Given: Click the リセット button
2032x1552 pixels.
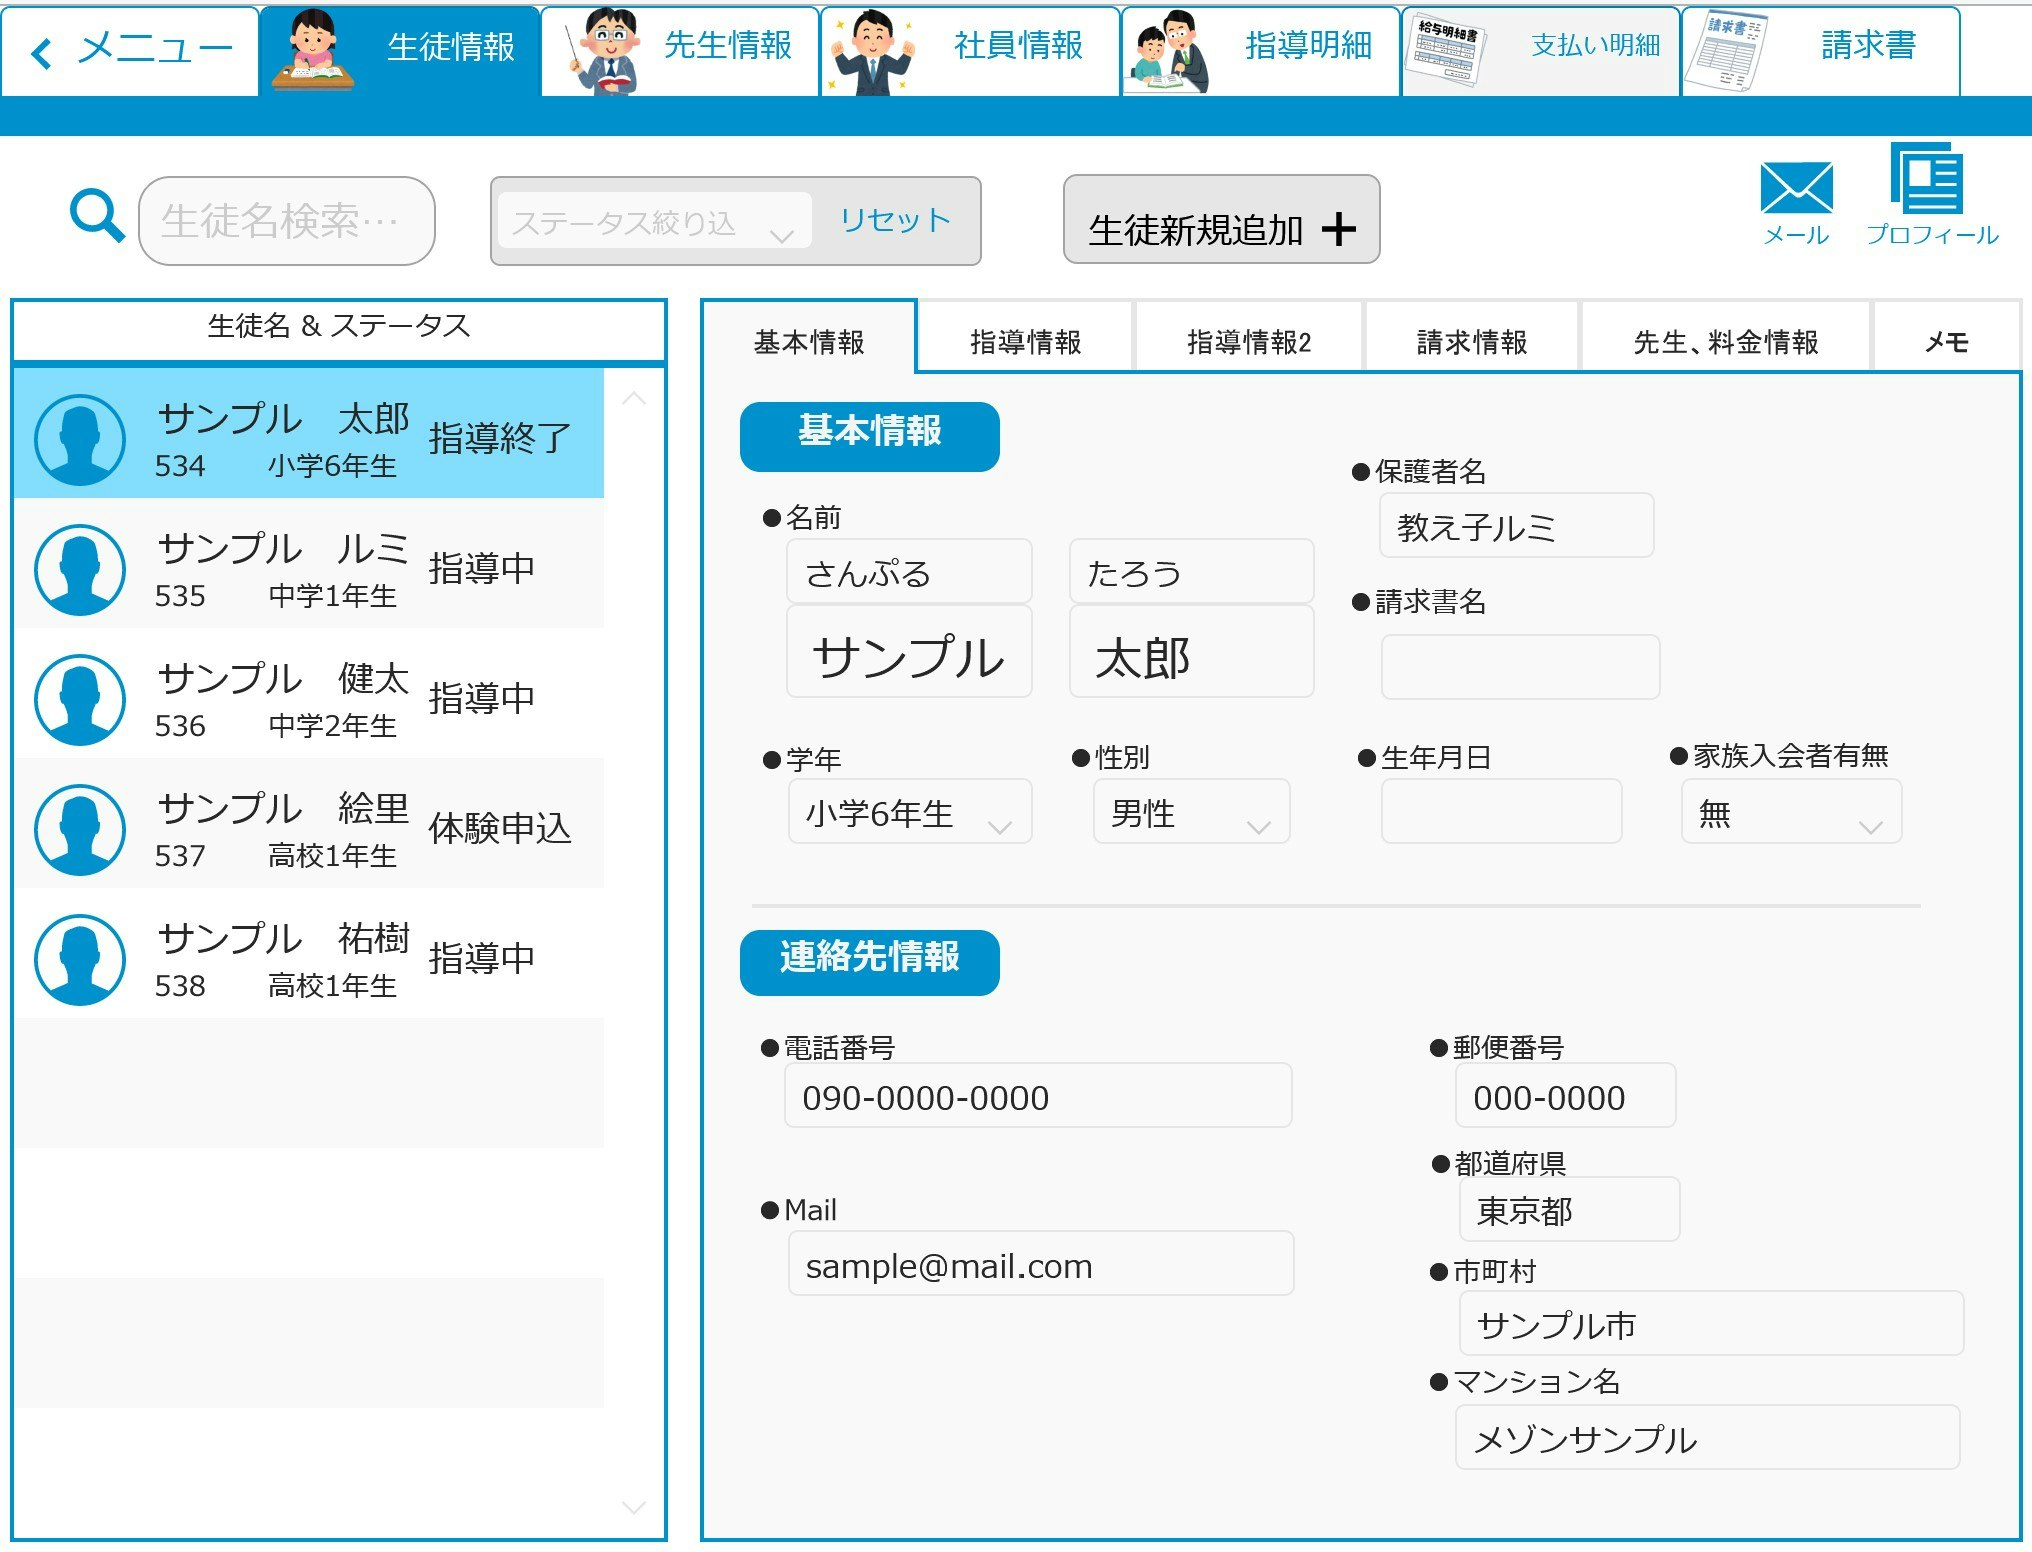Looking at the screenshot, I should point(895,220).
